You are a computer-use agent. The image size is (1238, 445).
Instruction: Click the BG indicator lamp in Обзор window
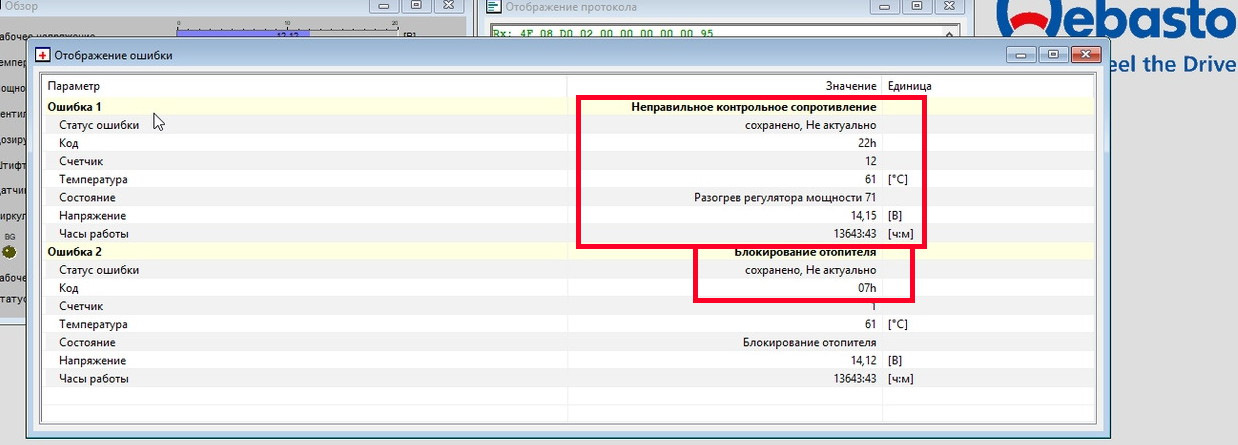point(10,250)
